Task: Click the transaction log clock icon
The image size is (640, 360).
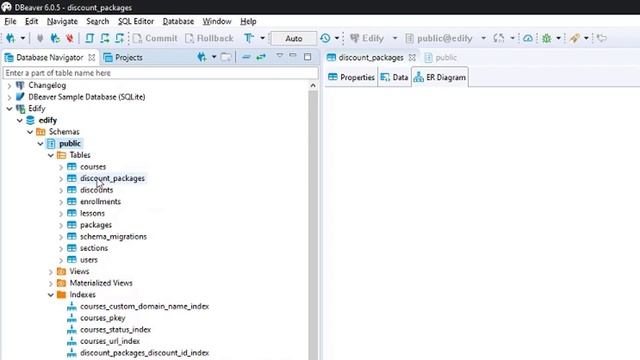Action: click(325, 38)
